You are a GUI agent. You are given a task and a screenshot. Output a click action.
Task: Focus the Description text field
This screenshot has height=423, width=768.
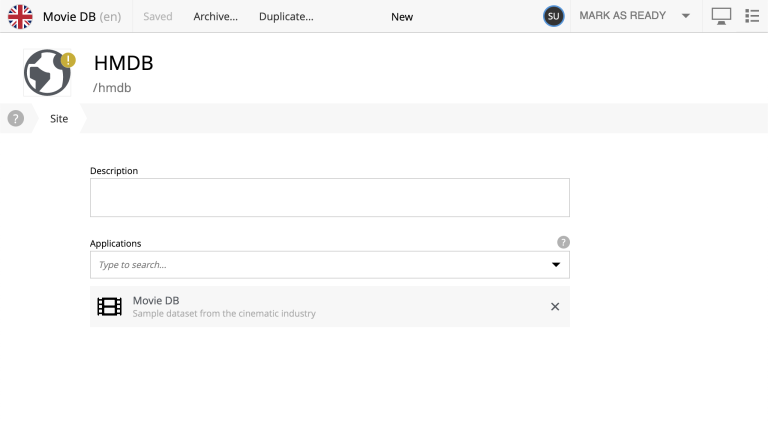(x=330, y=197)
